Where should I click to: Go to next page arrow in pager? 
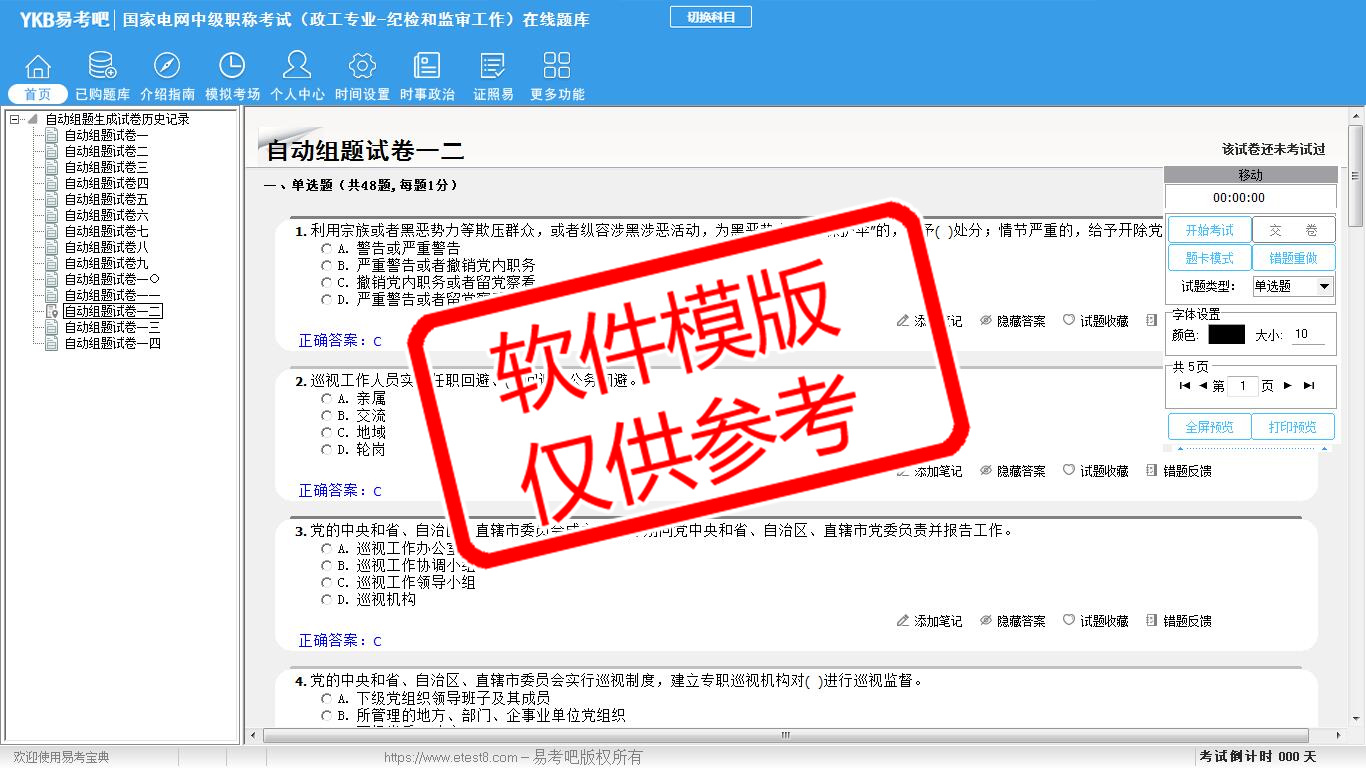point(1288,386)
